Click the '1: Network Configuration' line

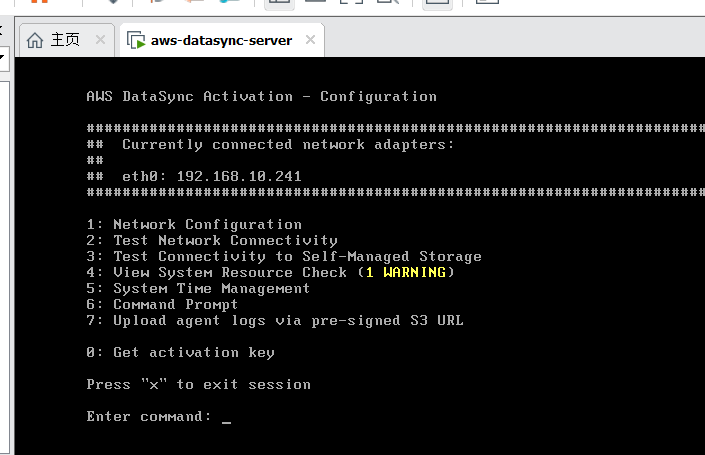click(x=194, y=224)
